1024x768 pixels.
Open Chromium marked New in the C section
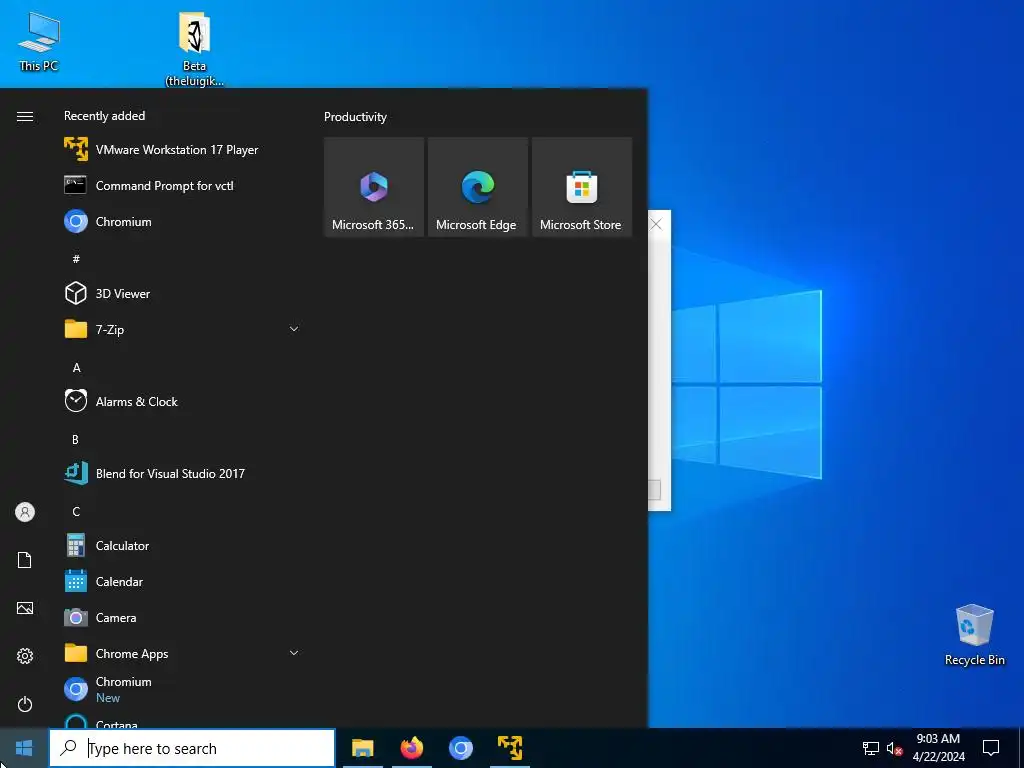pos(182,689)
